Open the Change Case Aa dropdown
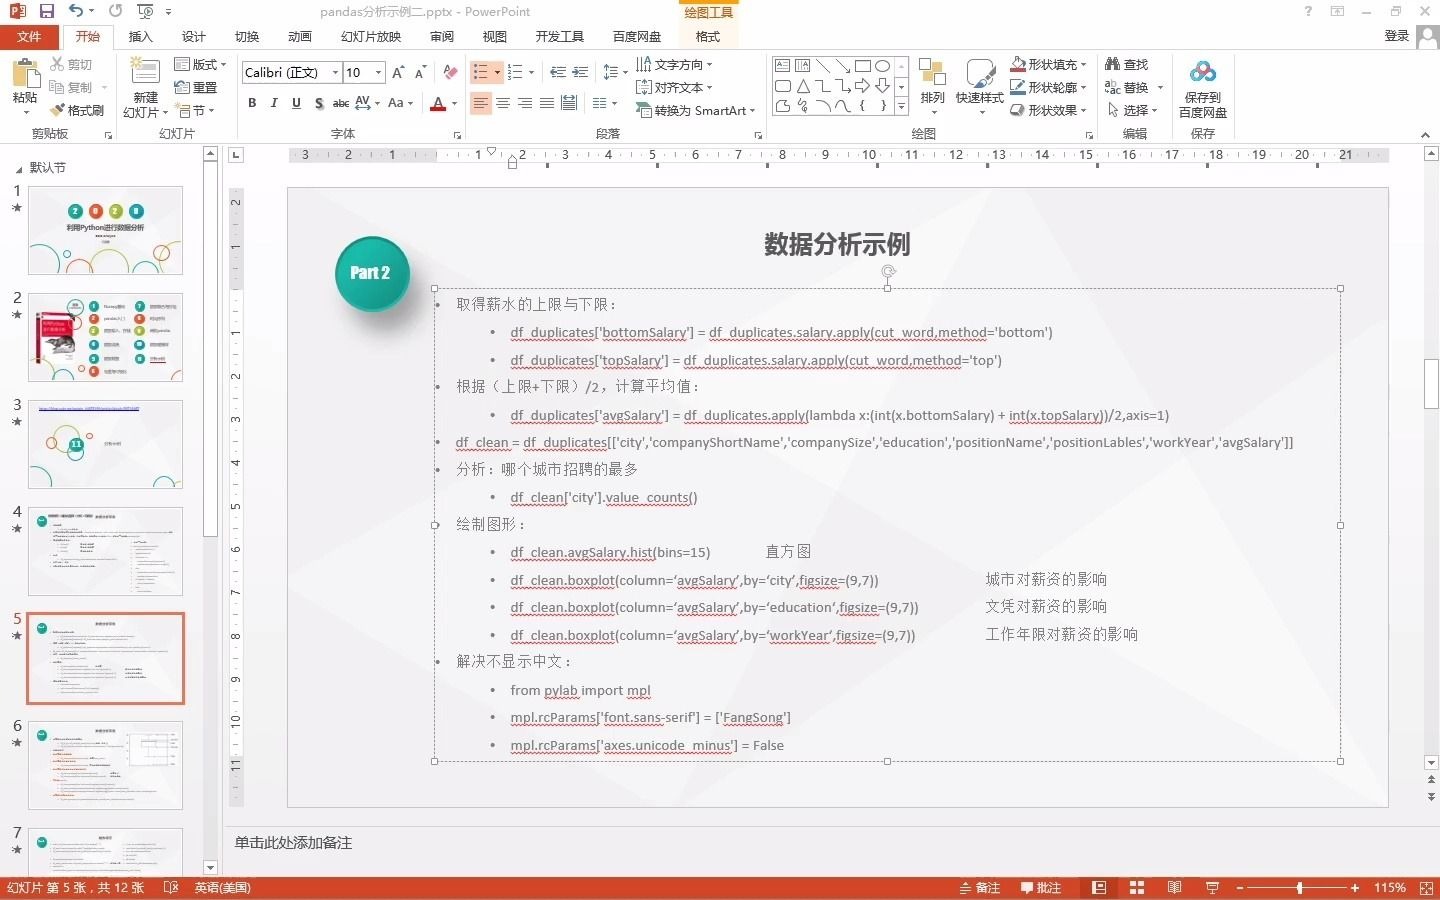The height and width of the screenshot is (900, 1440). pos(400,103)
